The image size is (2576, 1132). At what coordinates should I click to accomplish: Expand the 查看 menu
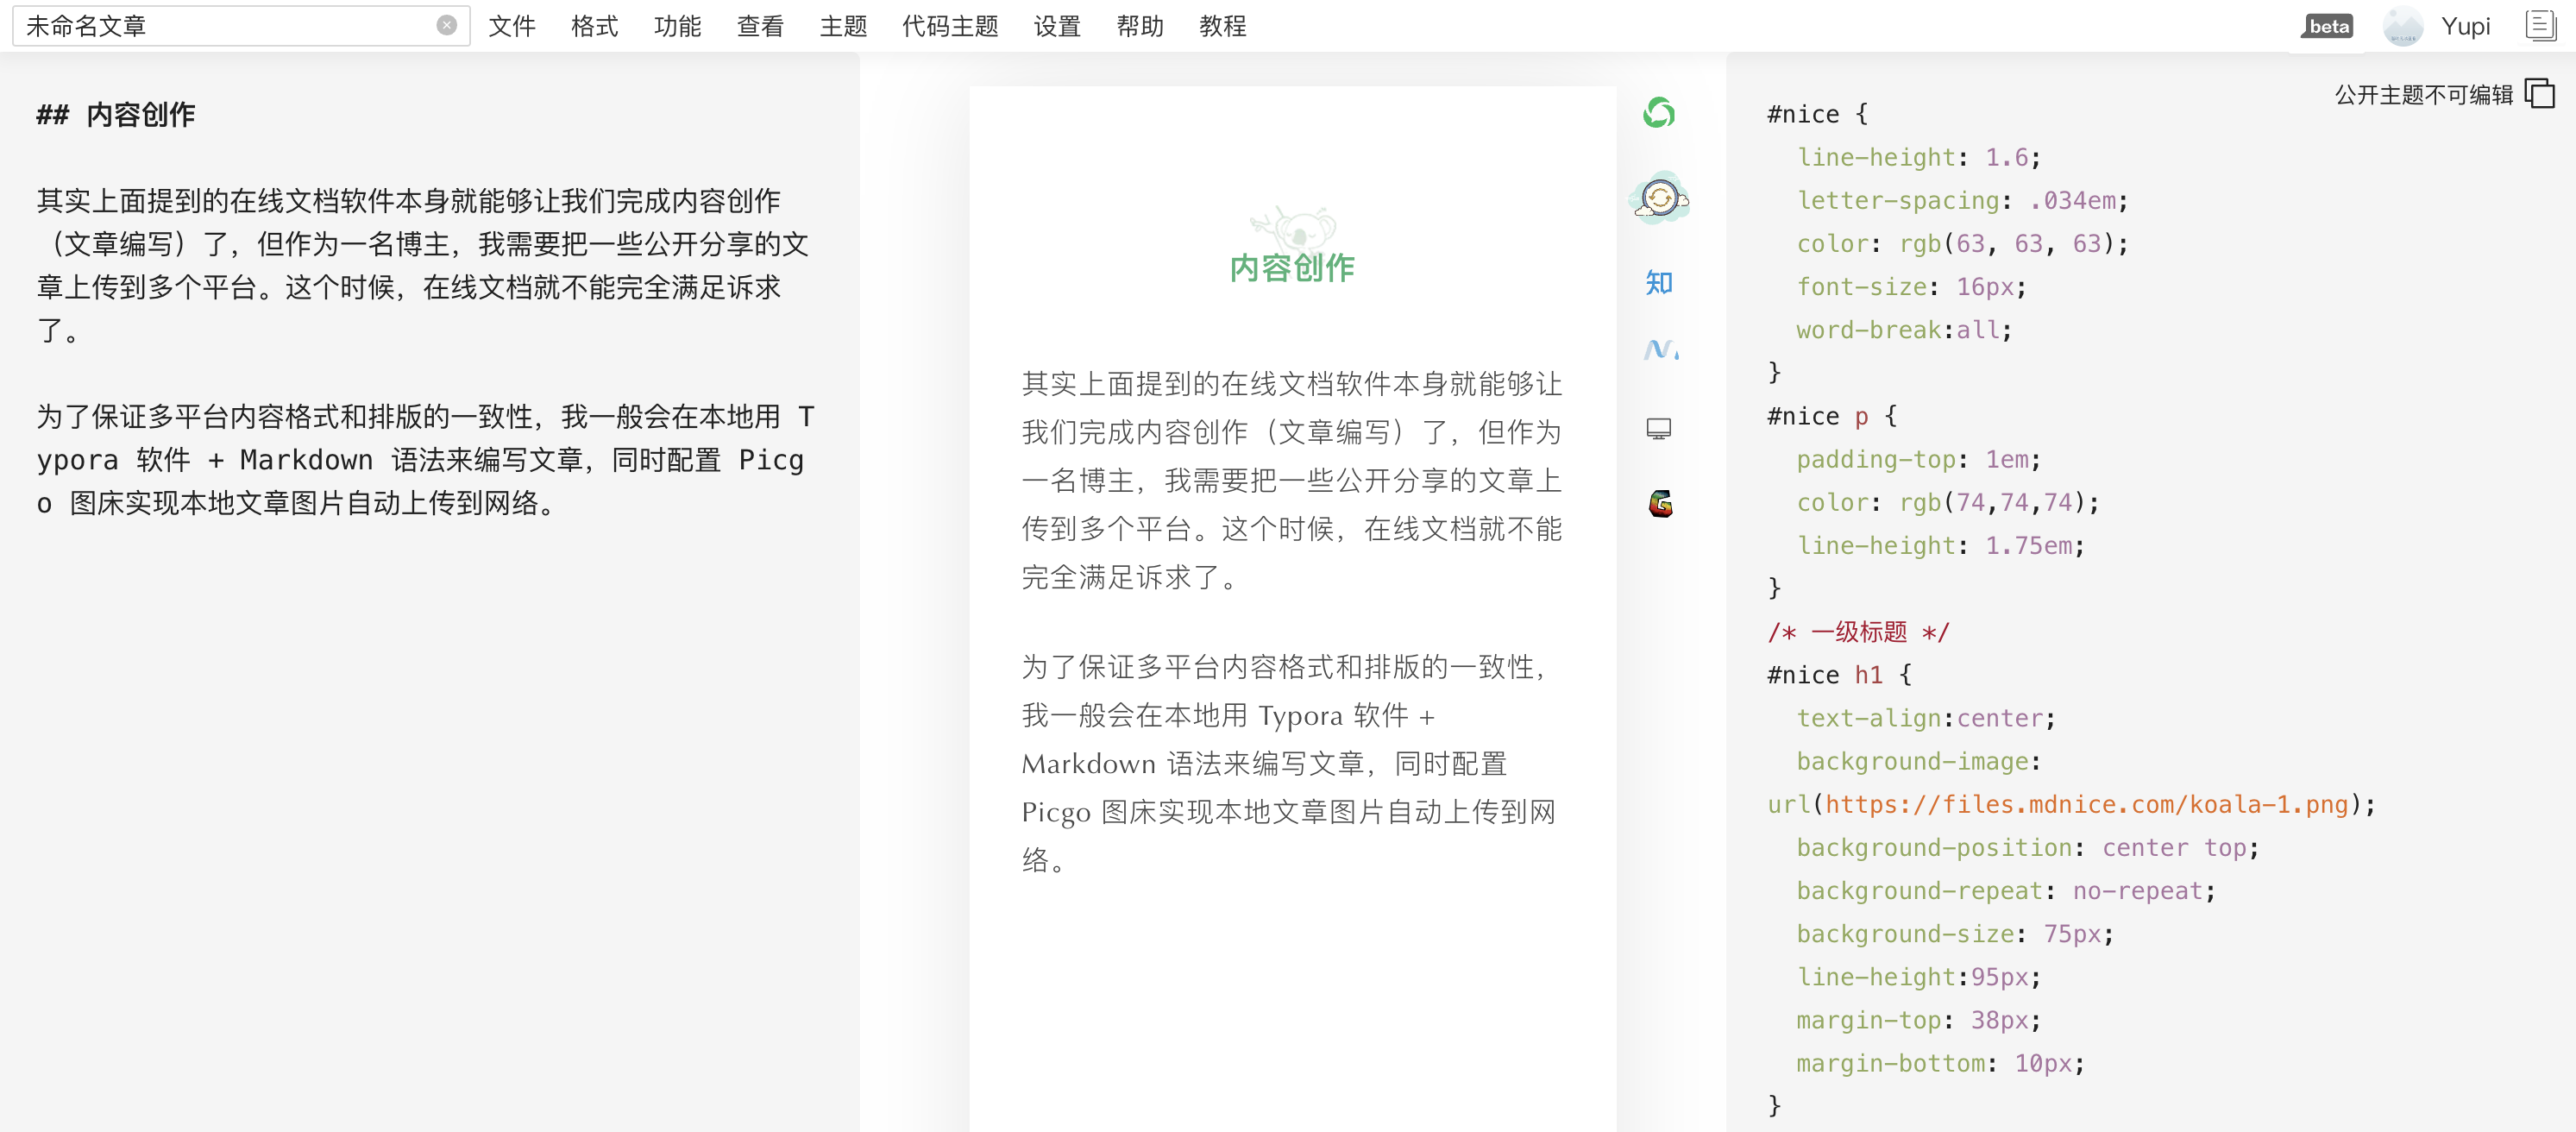point(760,26)
